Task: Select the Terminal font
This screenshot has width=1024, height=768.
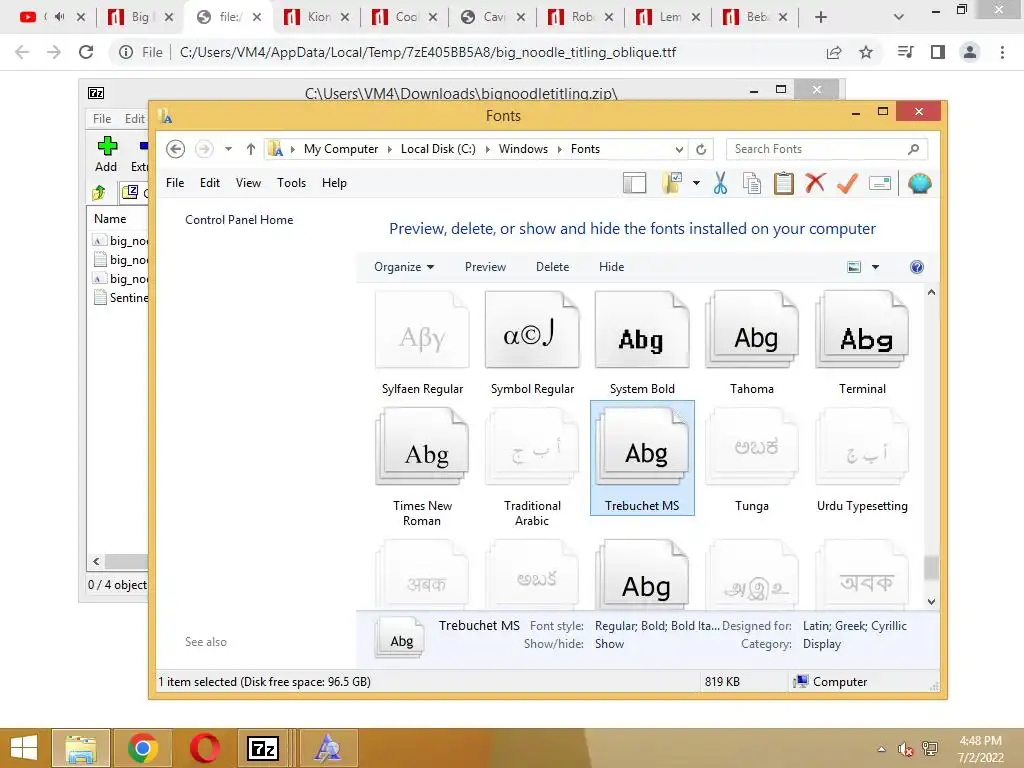Action: click(862, 344)
